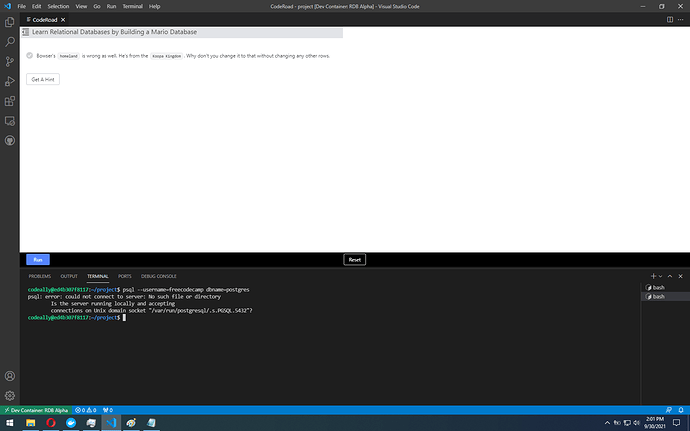The height and width of the screenshot is (431, 690).
Task: Open the Selection menu
Action: click(x=58, y=6)
